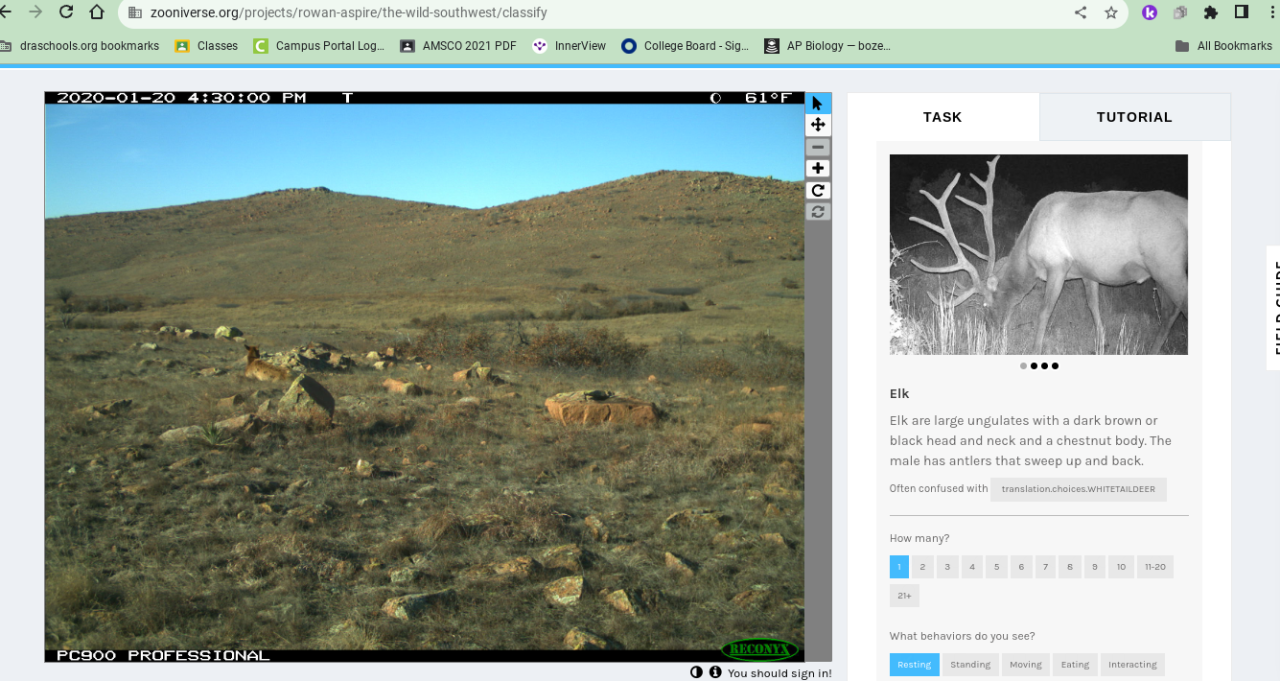Select count 7 for how many
1280x681 pixels.
point(1045,567)
